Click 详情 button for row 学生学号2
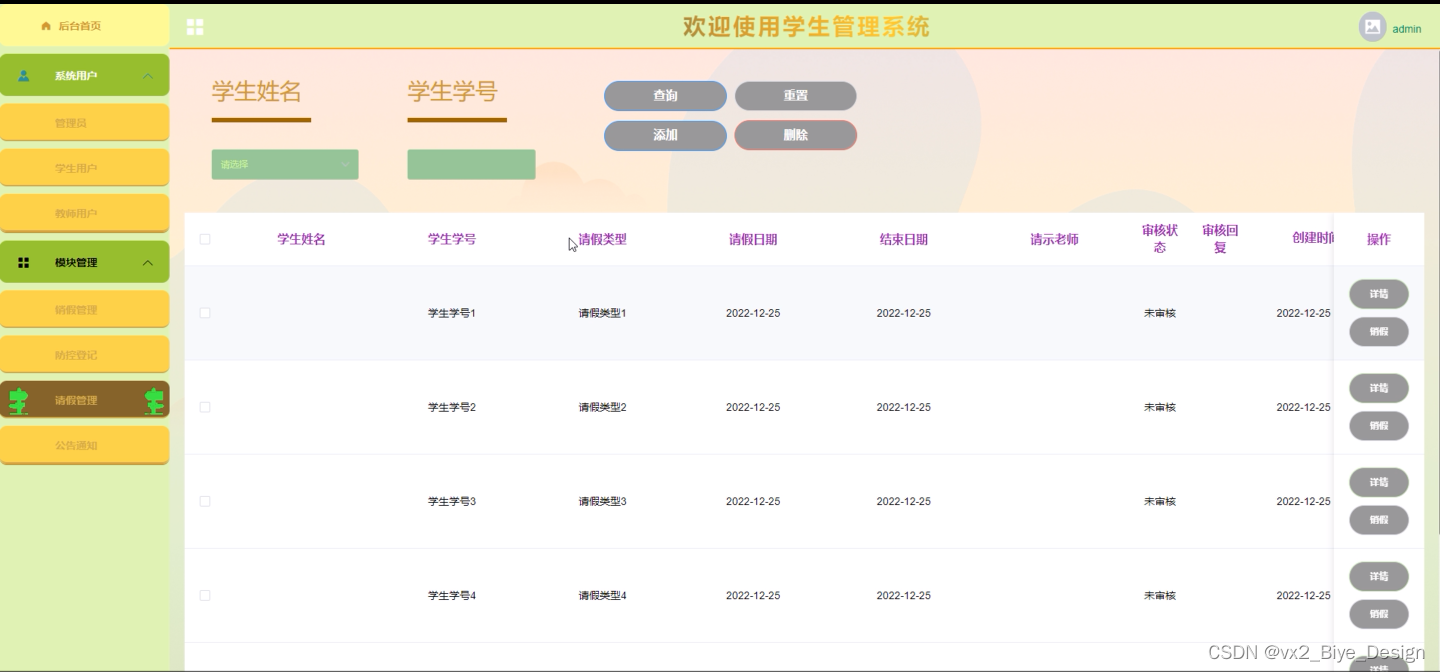Image resolution: width=1440 pixels, height=672 pixels. (x=1379, y=388)
